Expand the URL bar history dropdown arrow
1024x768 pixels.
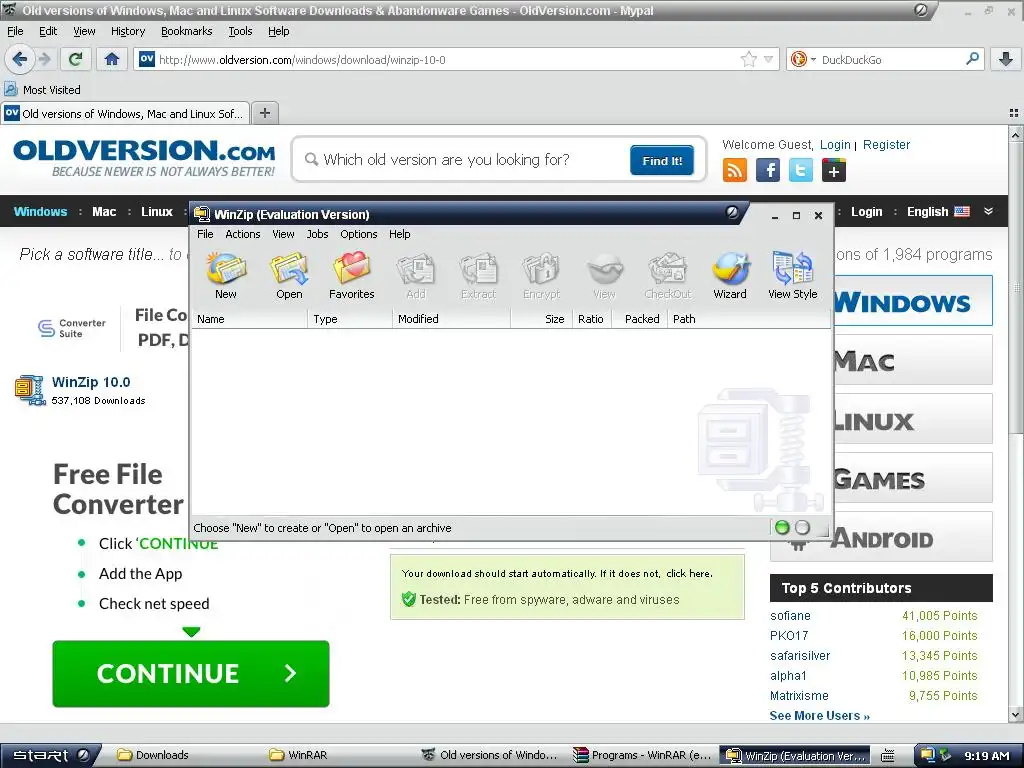[x=768, y=59]
